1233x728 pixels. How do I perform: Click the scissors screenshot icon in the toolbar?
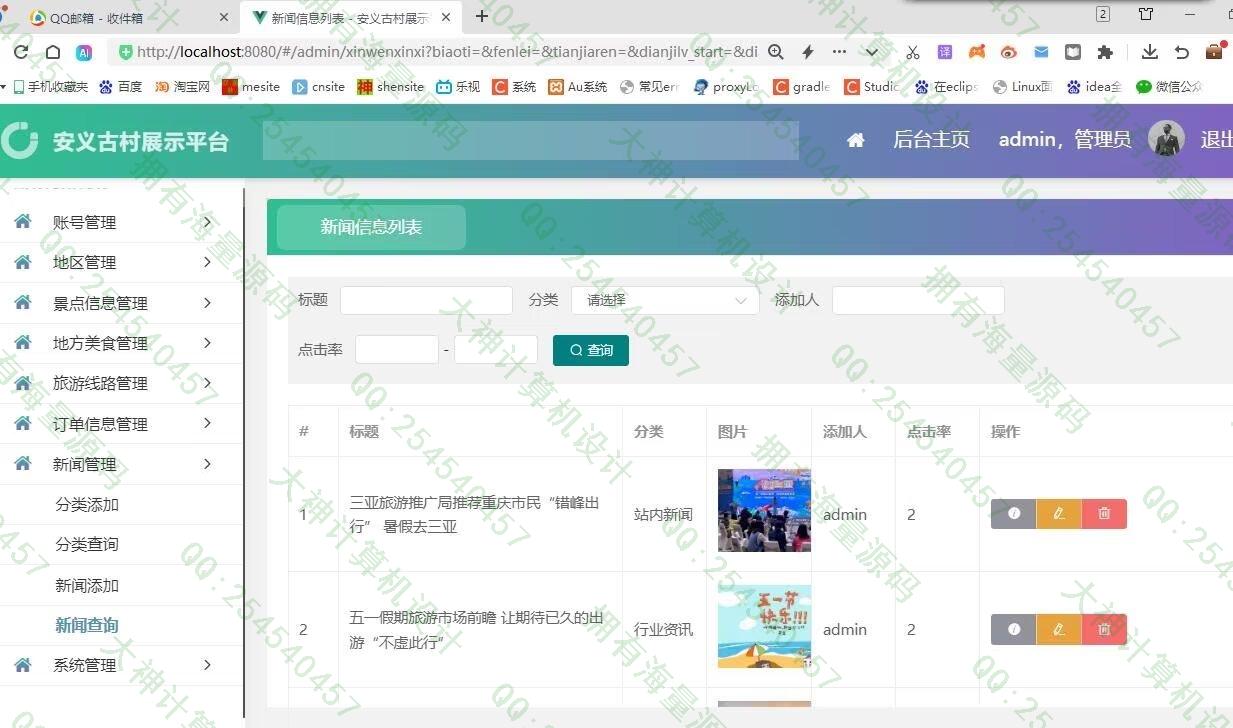[x=913, y=52]
